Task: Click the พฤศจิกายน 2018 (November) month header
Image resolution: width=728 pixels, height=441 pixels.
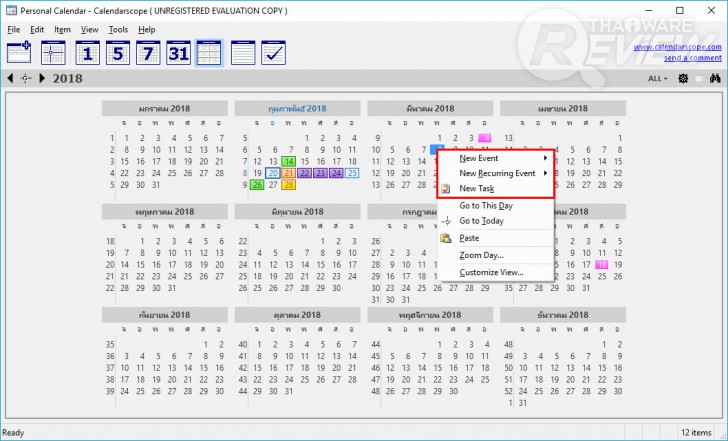Action: point(430,315)
